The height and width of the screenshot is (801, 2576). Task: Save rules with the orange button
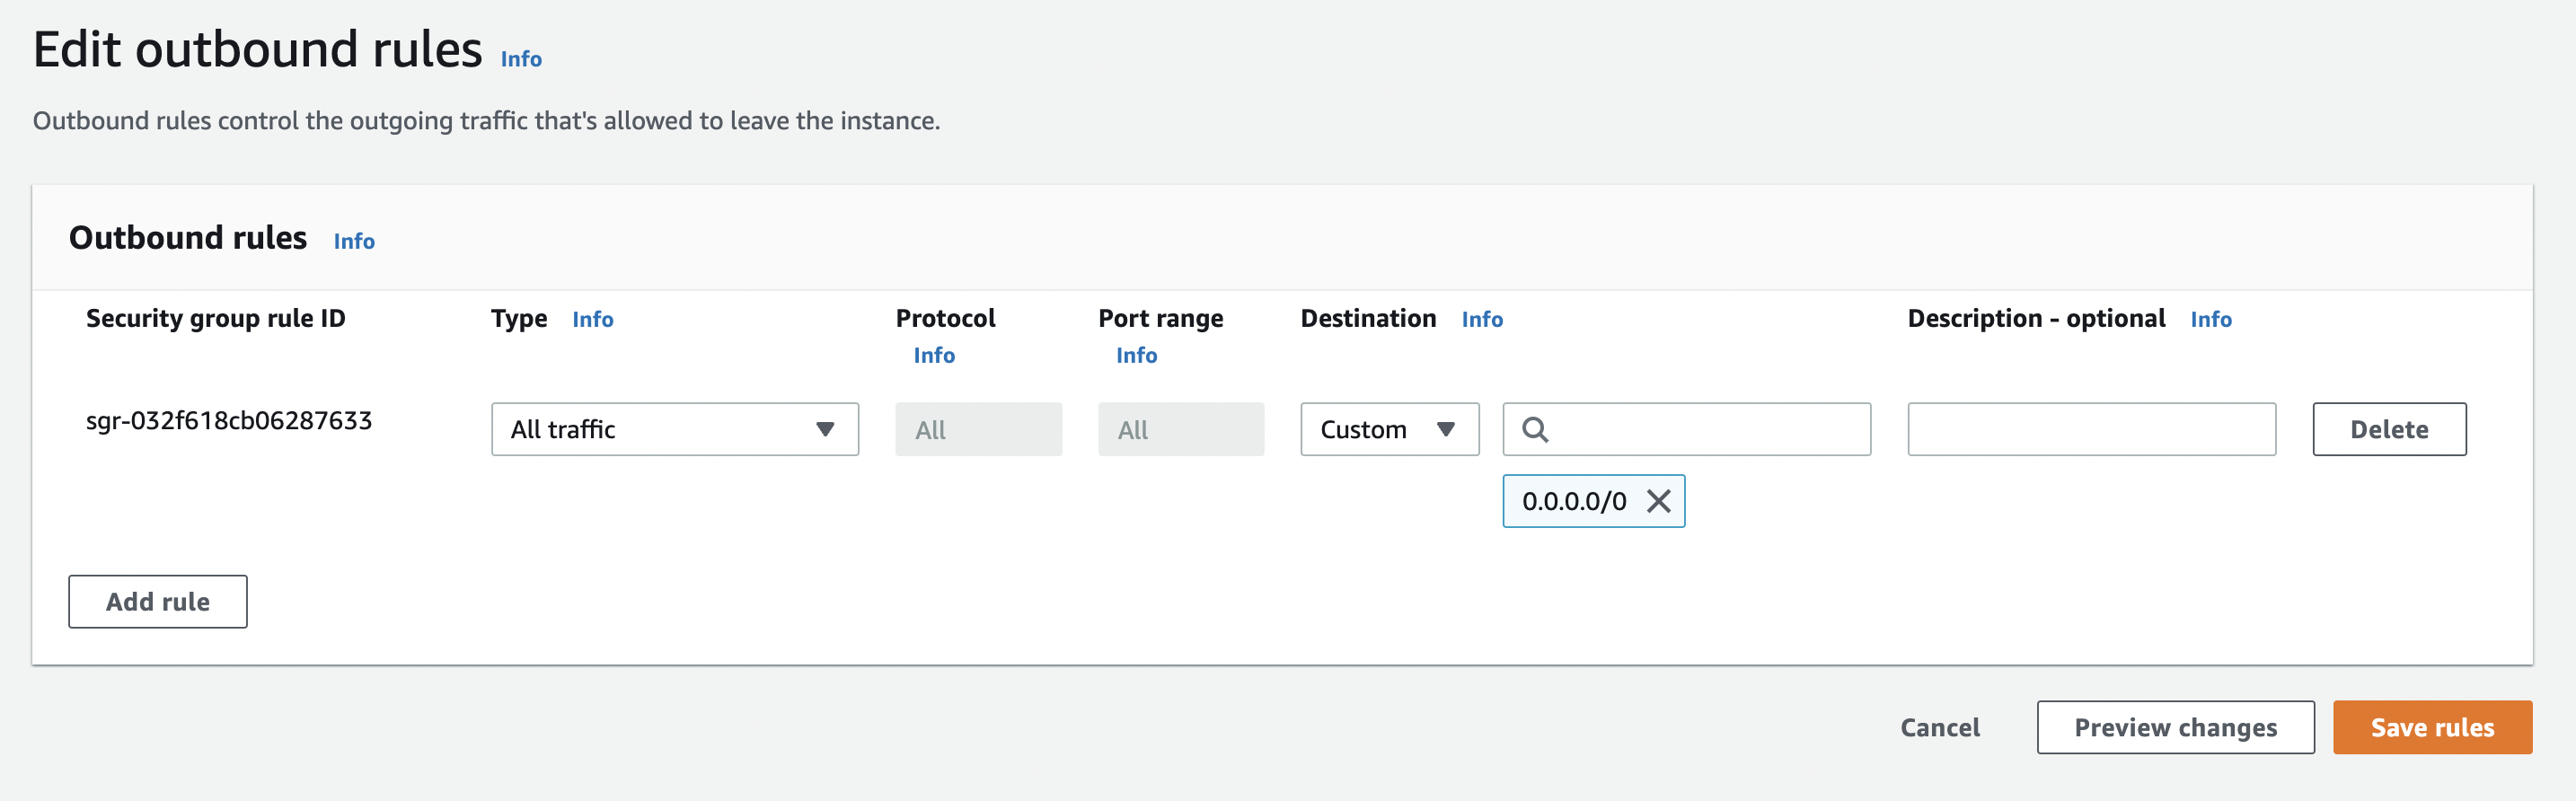coord(2431,727)
